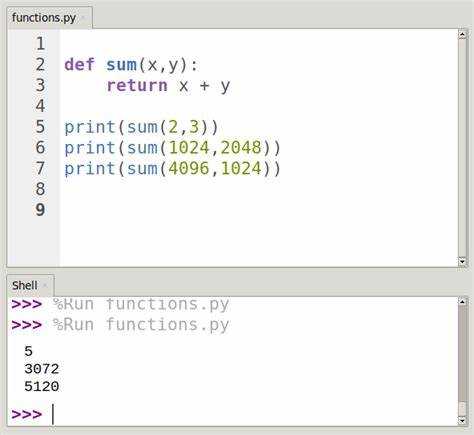Click the Shell scrollbar down arrow

(462, 420)
